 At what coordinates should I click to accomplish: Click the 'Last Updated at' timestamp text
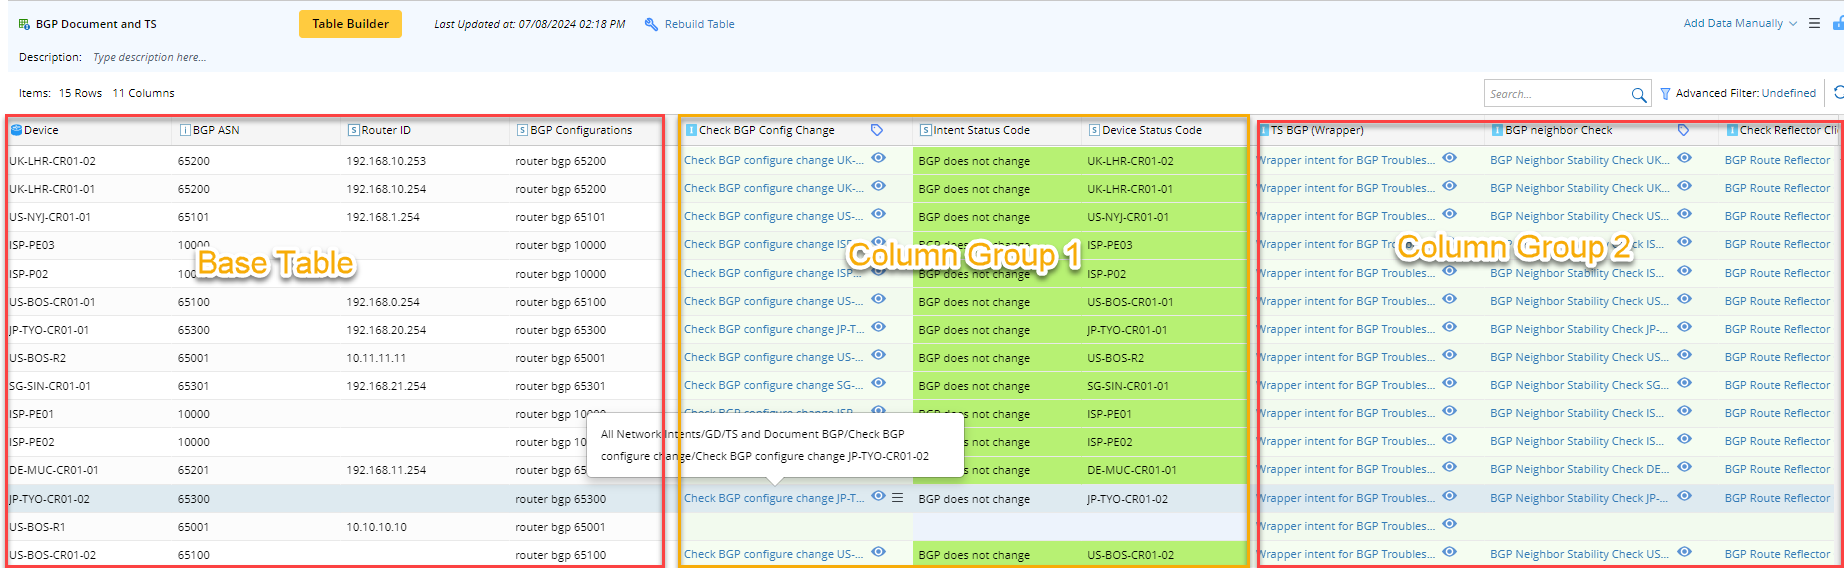coord(530,24)
